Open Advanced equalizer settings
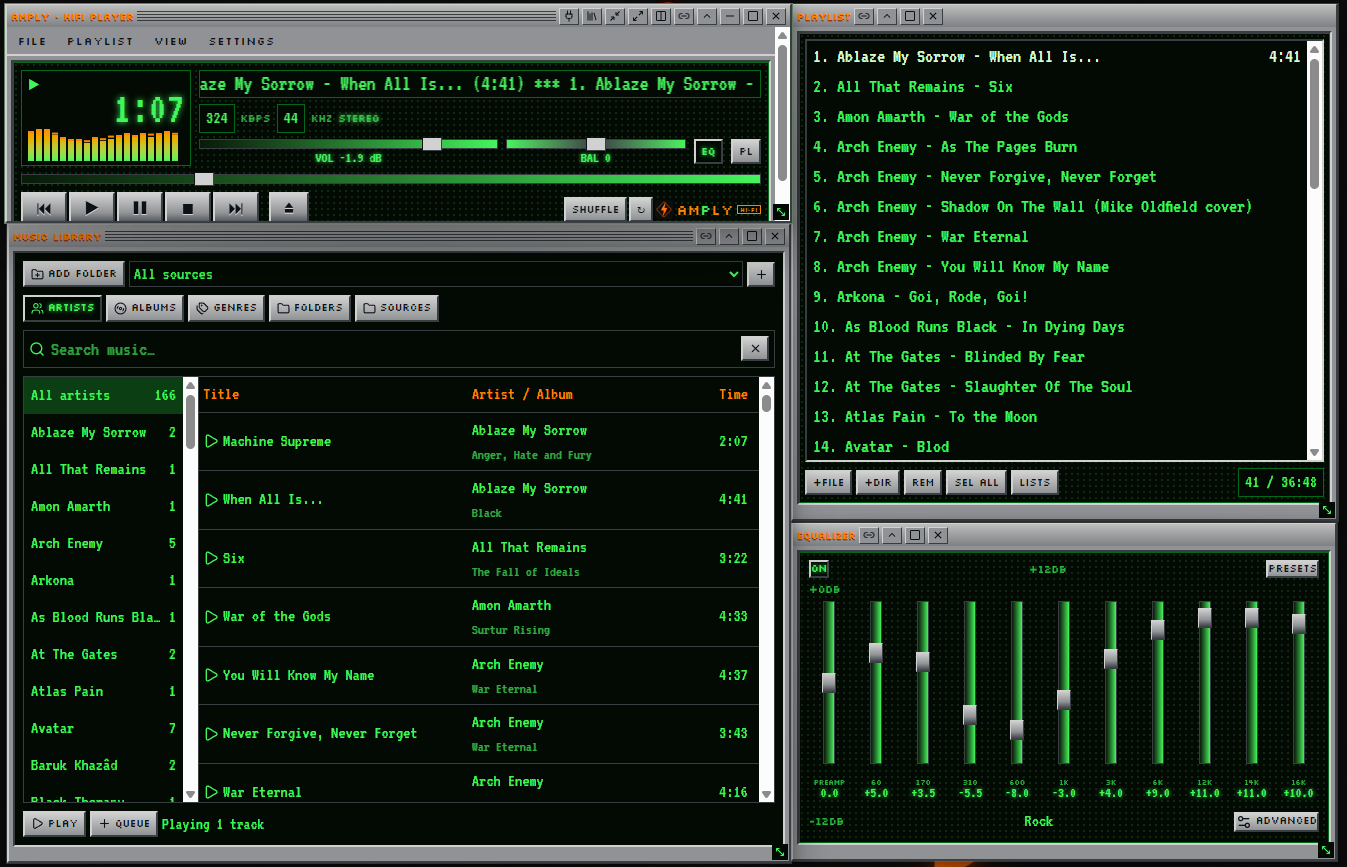This screenshot has width=1347, height=867. click(1276, 821)
